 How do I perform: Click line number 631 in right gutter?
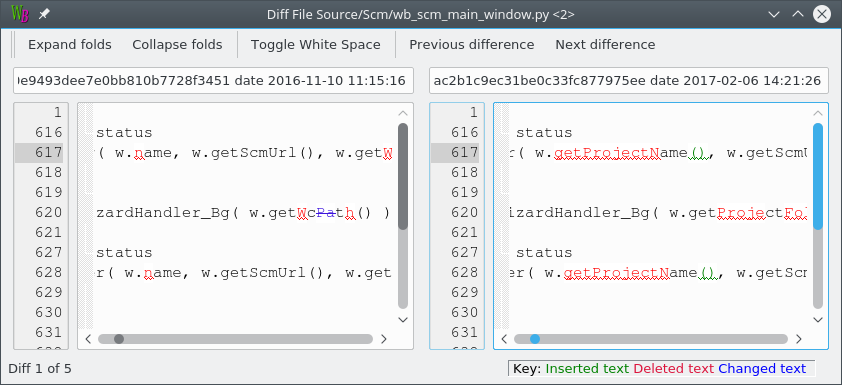point(464,333)
